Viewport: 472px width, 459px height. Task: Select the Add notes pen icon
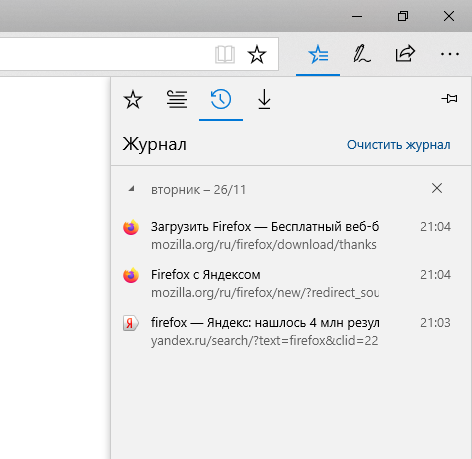(361, 54)
